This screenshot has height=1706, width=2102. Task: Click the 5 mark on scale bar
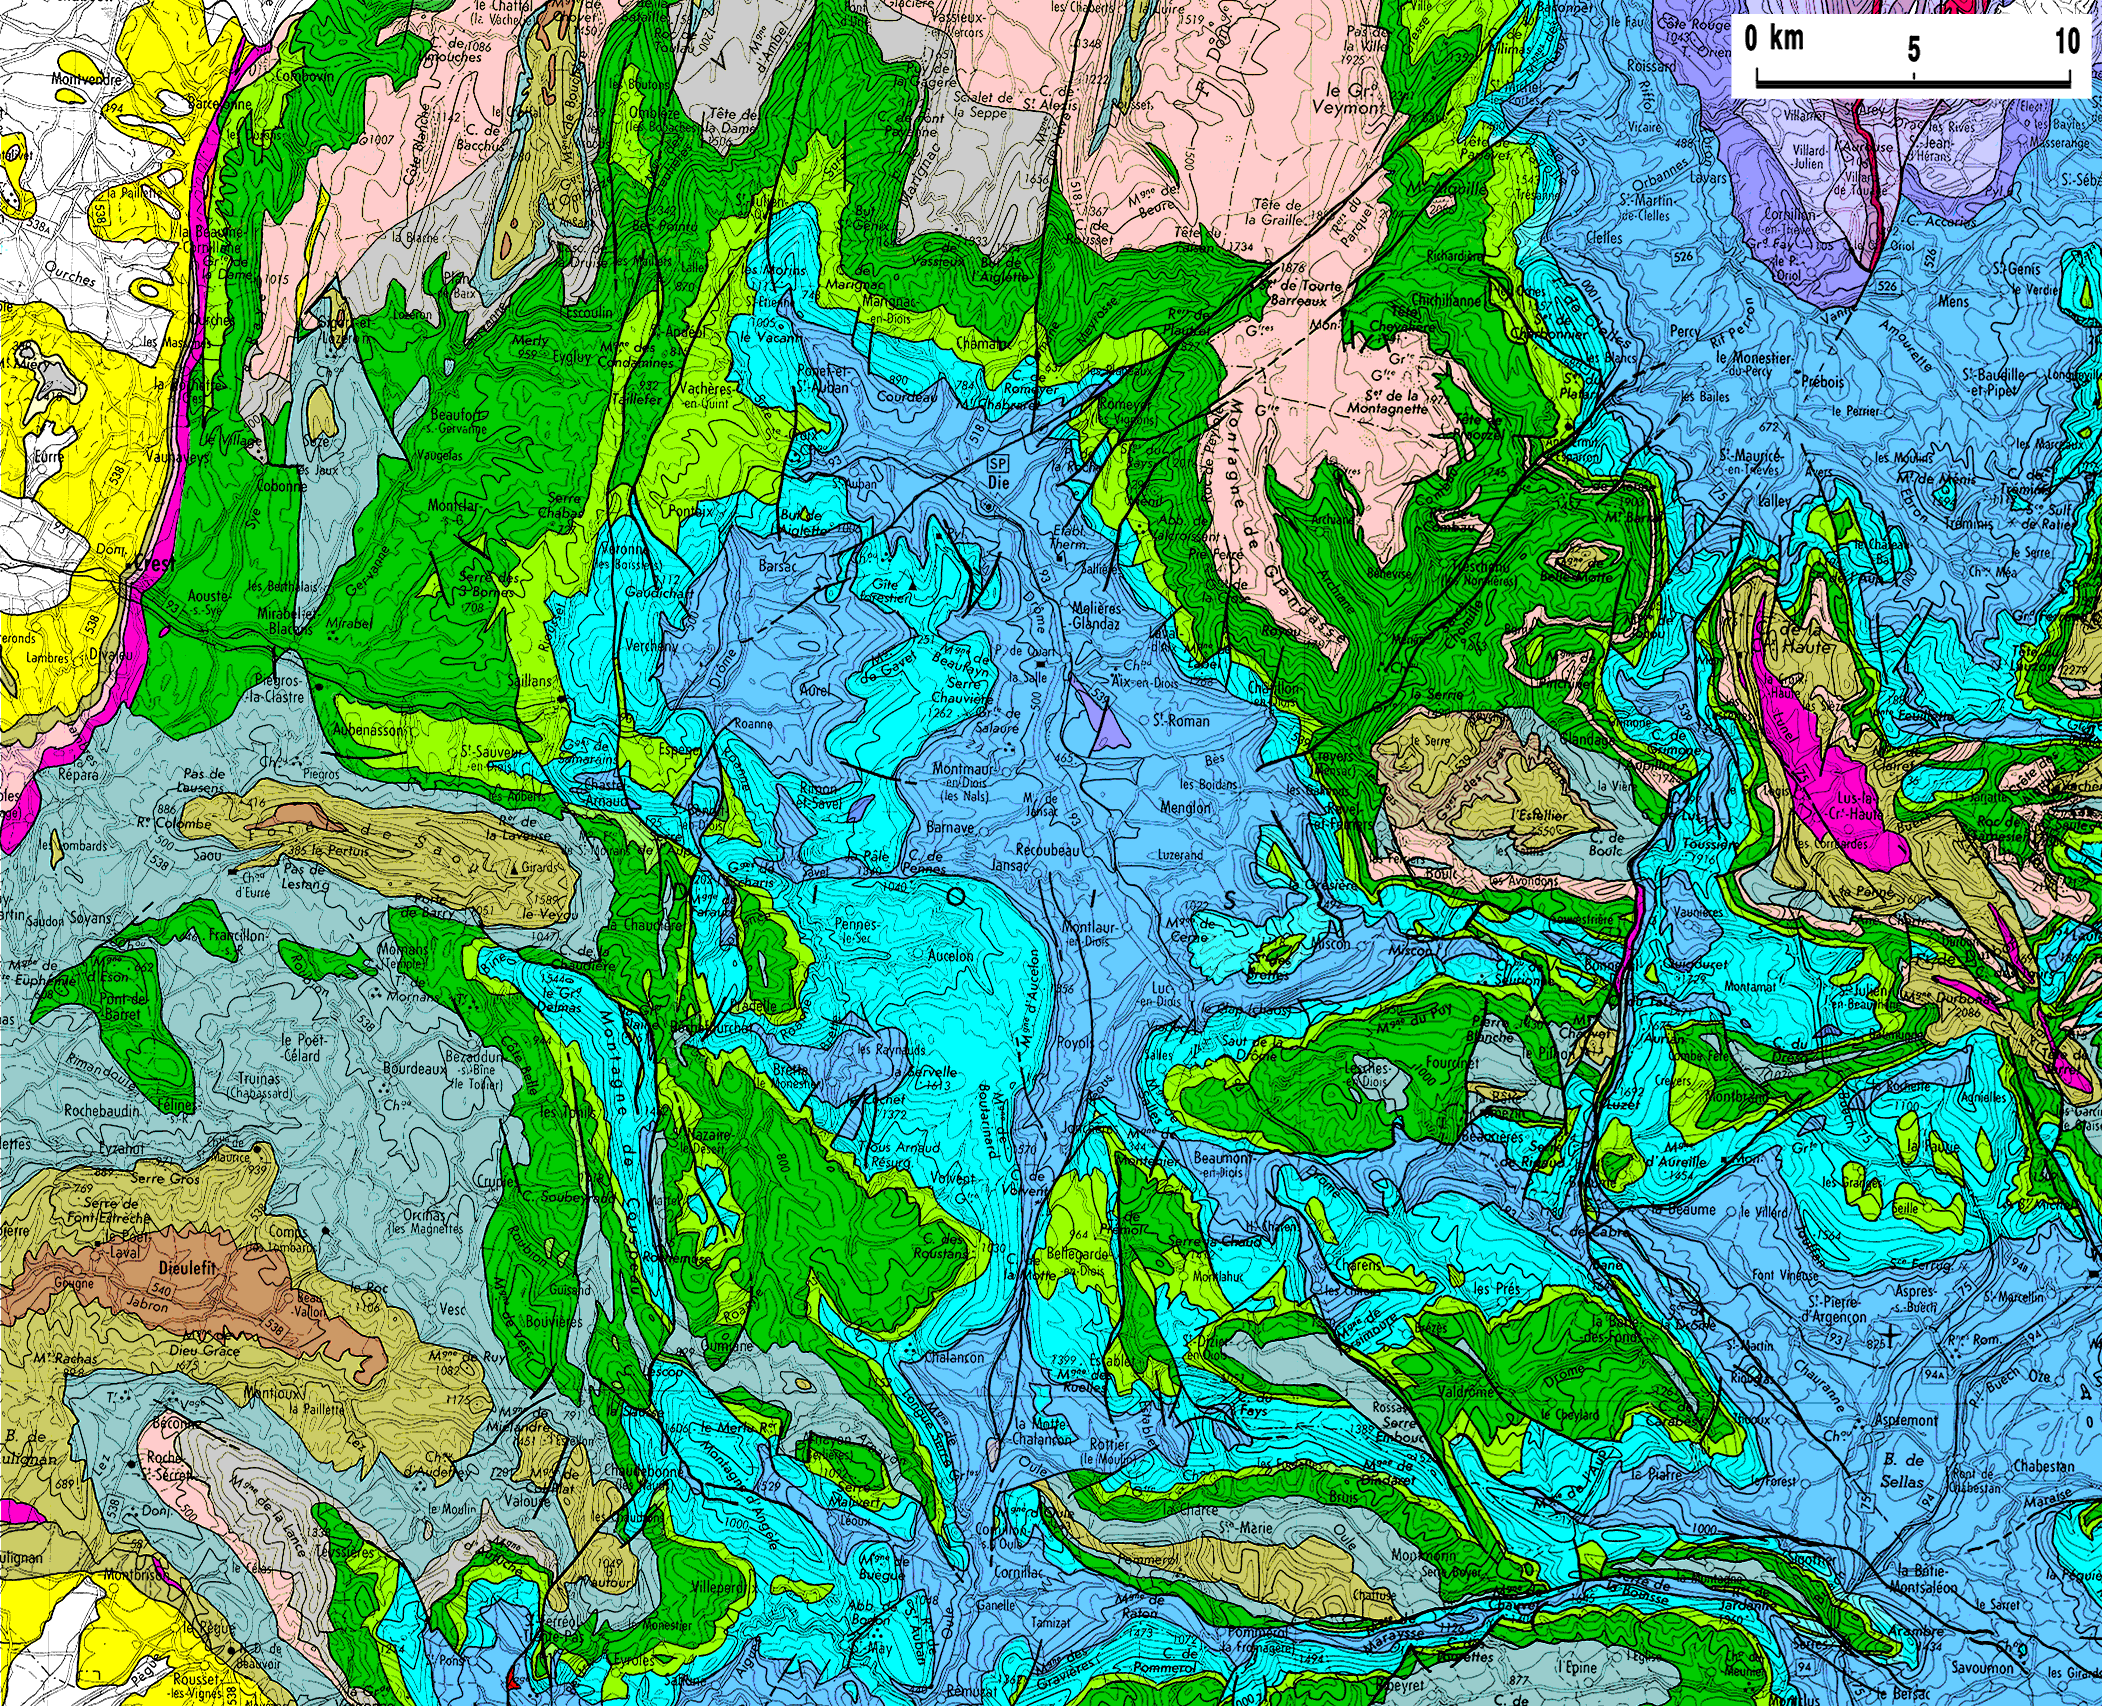(1913, 49)
